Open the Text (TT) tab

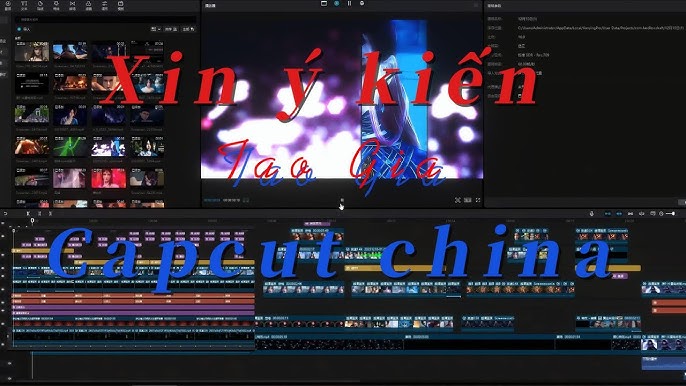coord(24,5)
